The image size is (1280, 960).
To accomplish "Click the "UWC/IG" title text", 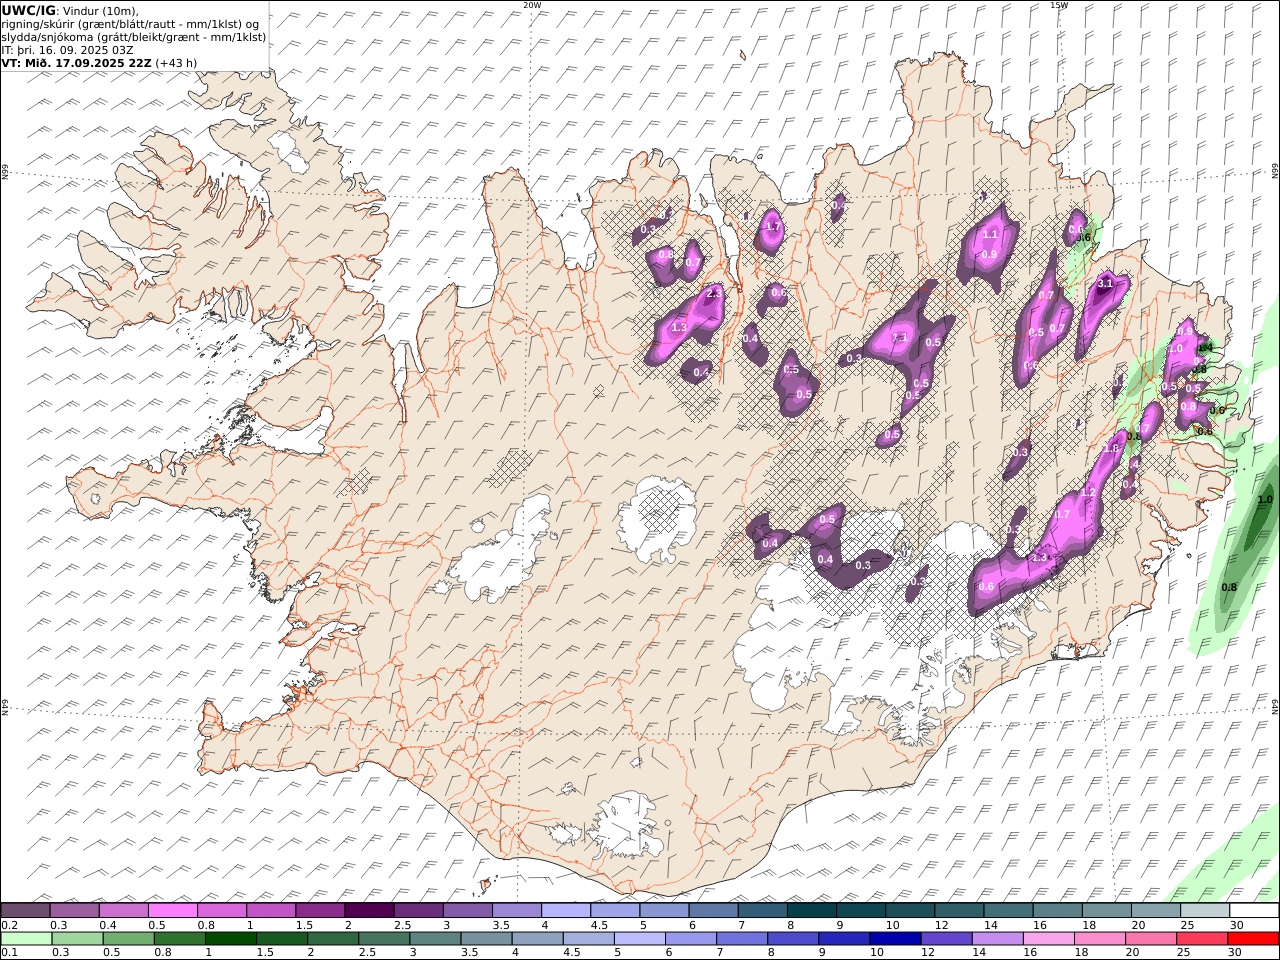I will click(x=29, y=10).
